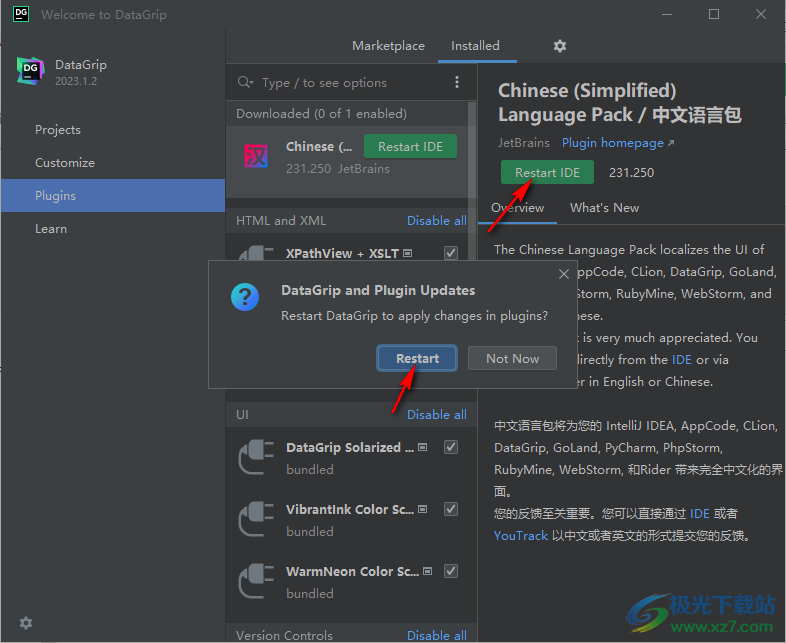Click the question mark icon in update dialog
Screen dimensions: 786x643
(x=245, y=297)
